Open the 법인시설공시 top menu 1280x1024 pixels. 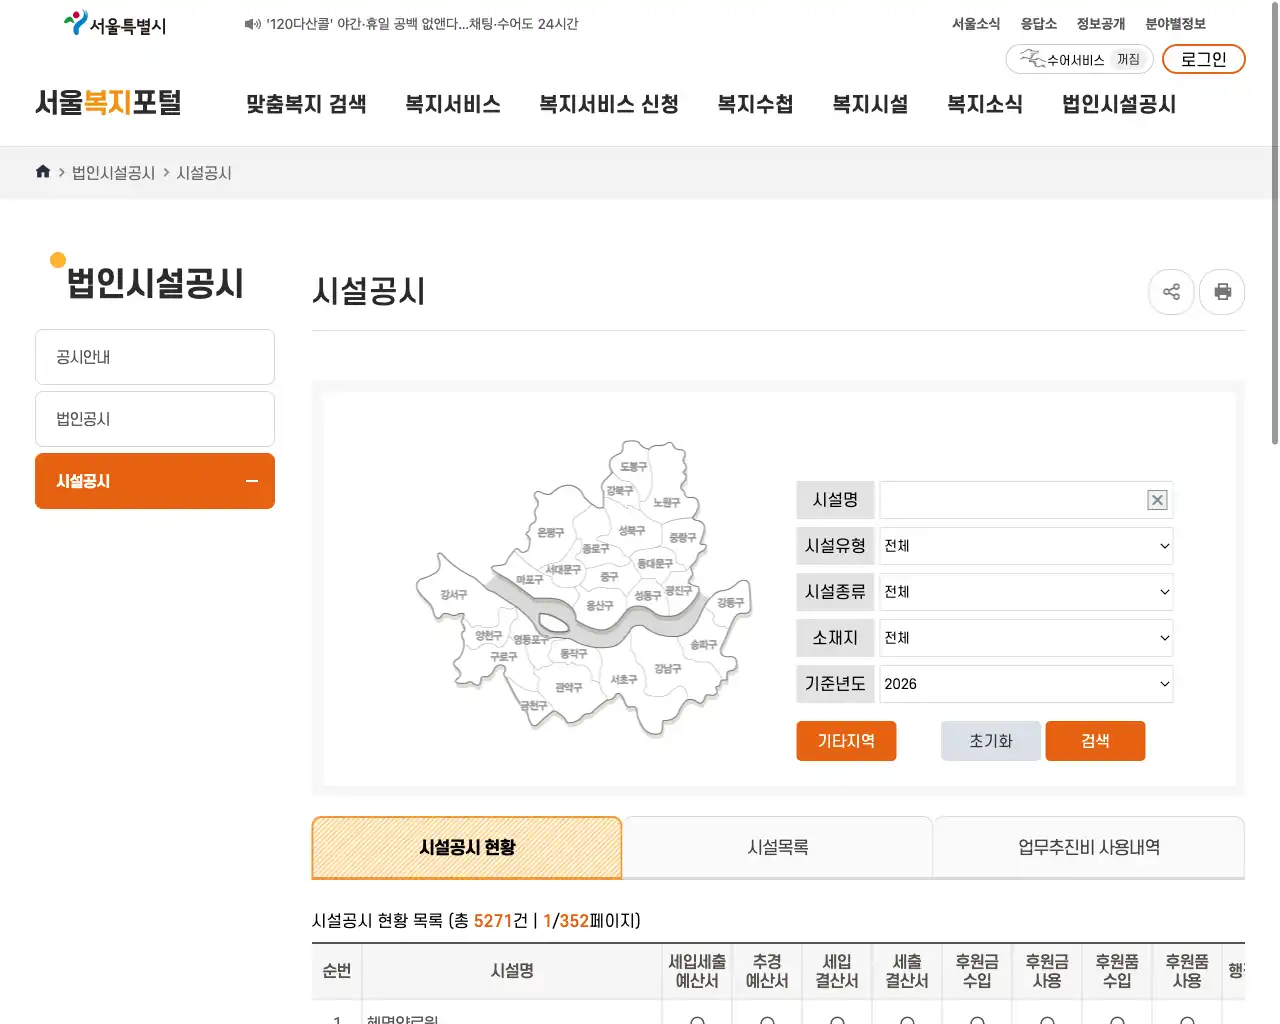click(x=1119, y=104)
